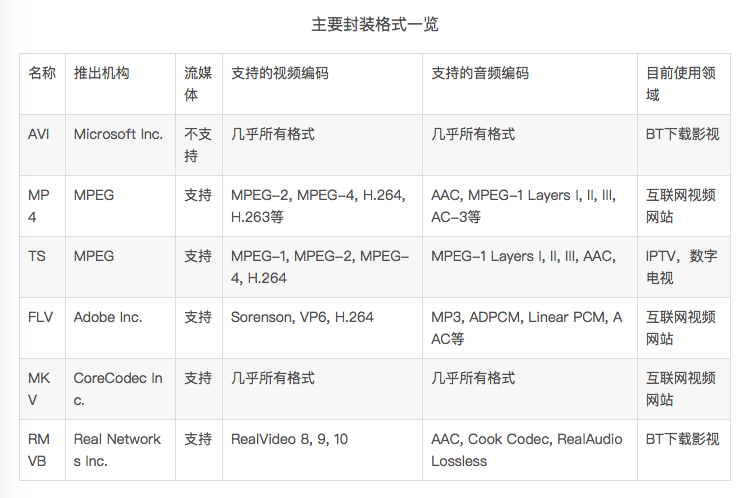Image resolution: width=748 pixels, height=498 pixels.
Task: Click 支持 in the RMVB row
Action: tap(198, 450)
